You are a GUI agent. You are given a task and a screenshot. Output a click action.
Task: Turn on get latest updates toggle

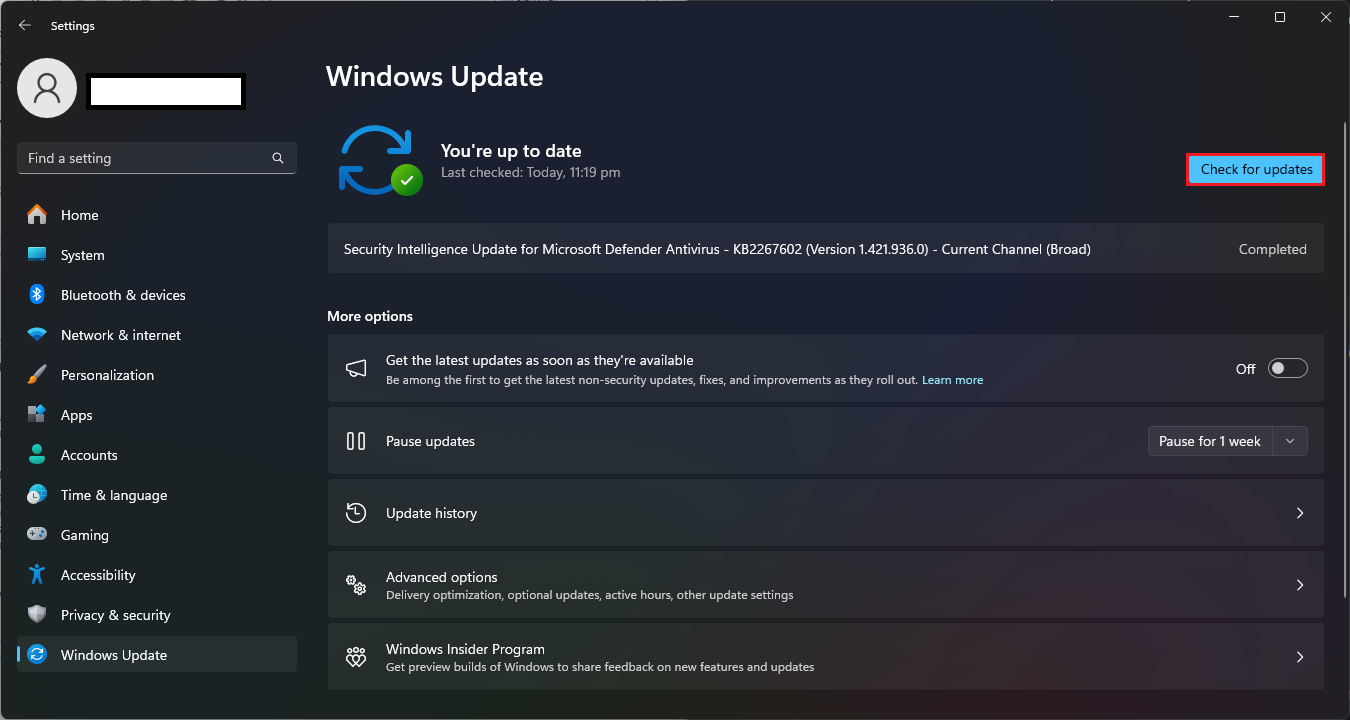[1288, 369]
